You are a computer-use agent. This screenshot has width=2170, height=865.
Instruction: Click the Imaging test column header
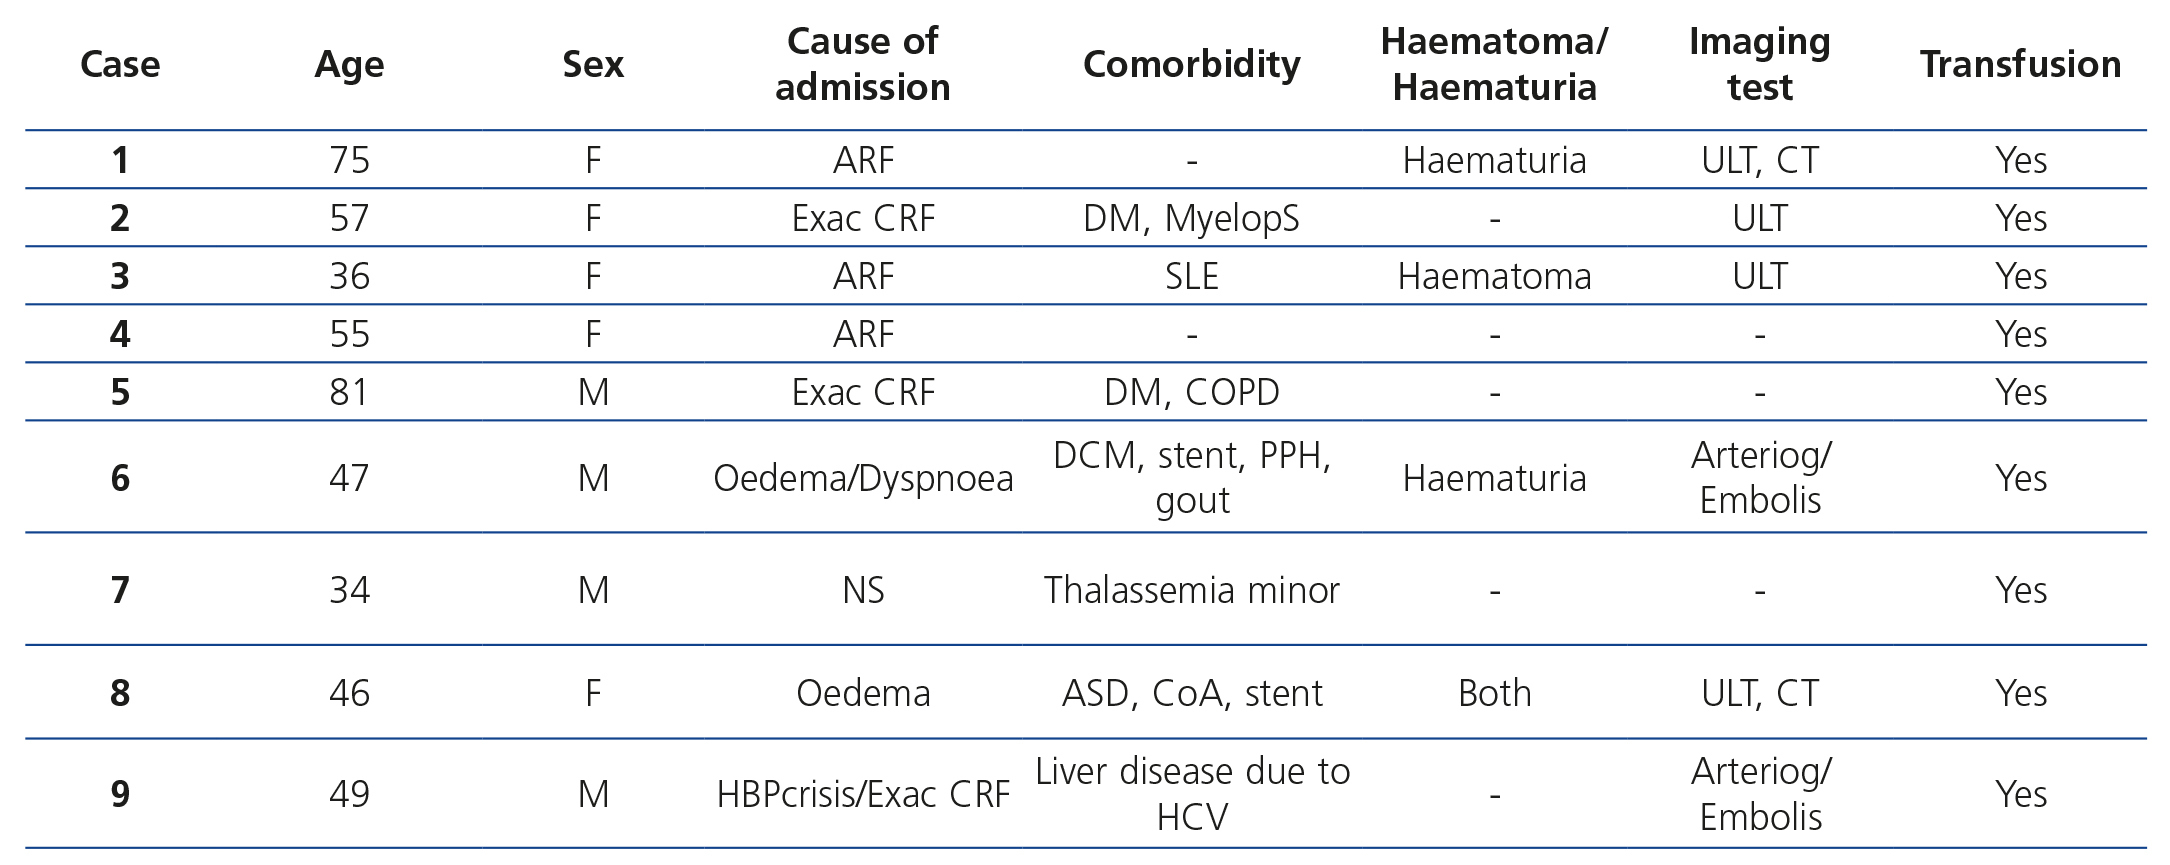pyautogui.click(x=1759, y=64)
